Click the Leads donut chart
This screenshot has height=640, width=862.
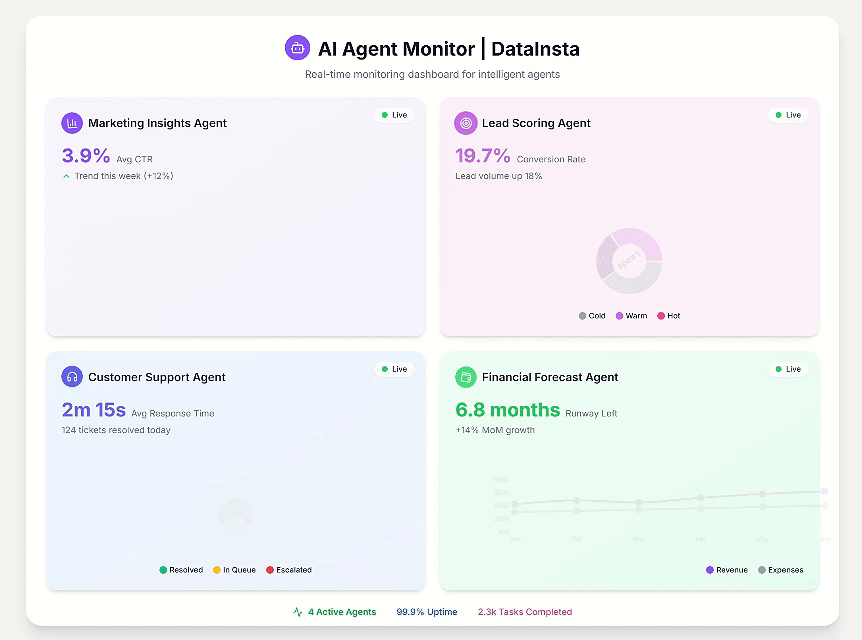629,261
